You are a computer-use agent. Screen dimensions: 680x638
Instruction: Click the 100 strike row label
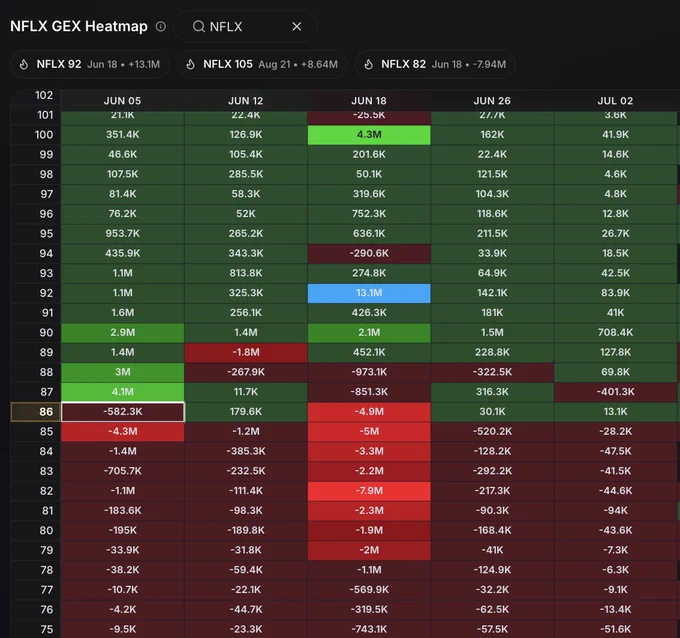[x=36, y=134]
